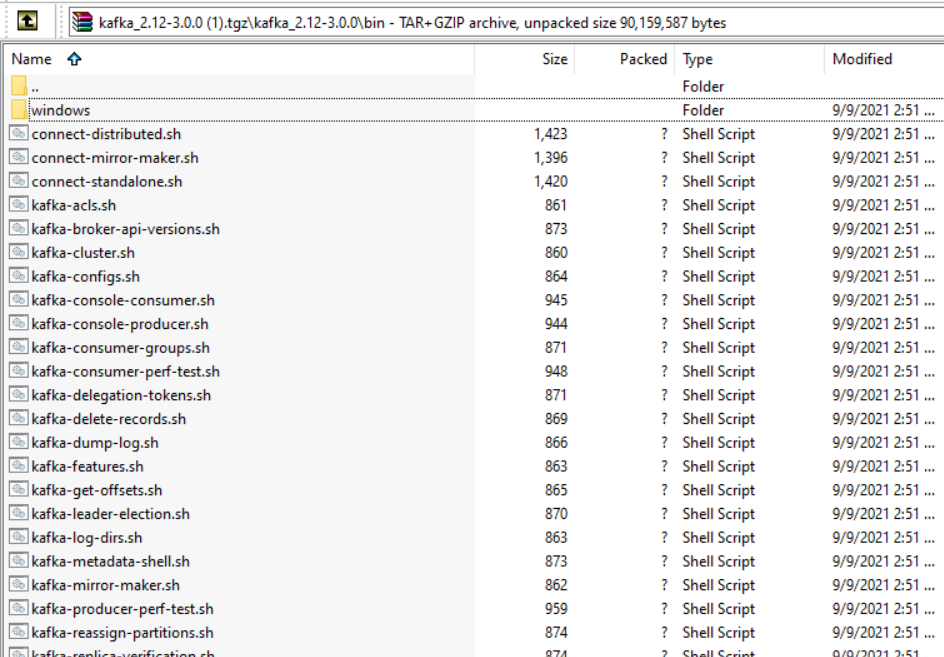The image size is (944, 657).
Task: Click the file name 'kafka-delegation-tokens.sh'
Action: (x=121, y=395)
